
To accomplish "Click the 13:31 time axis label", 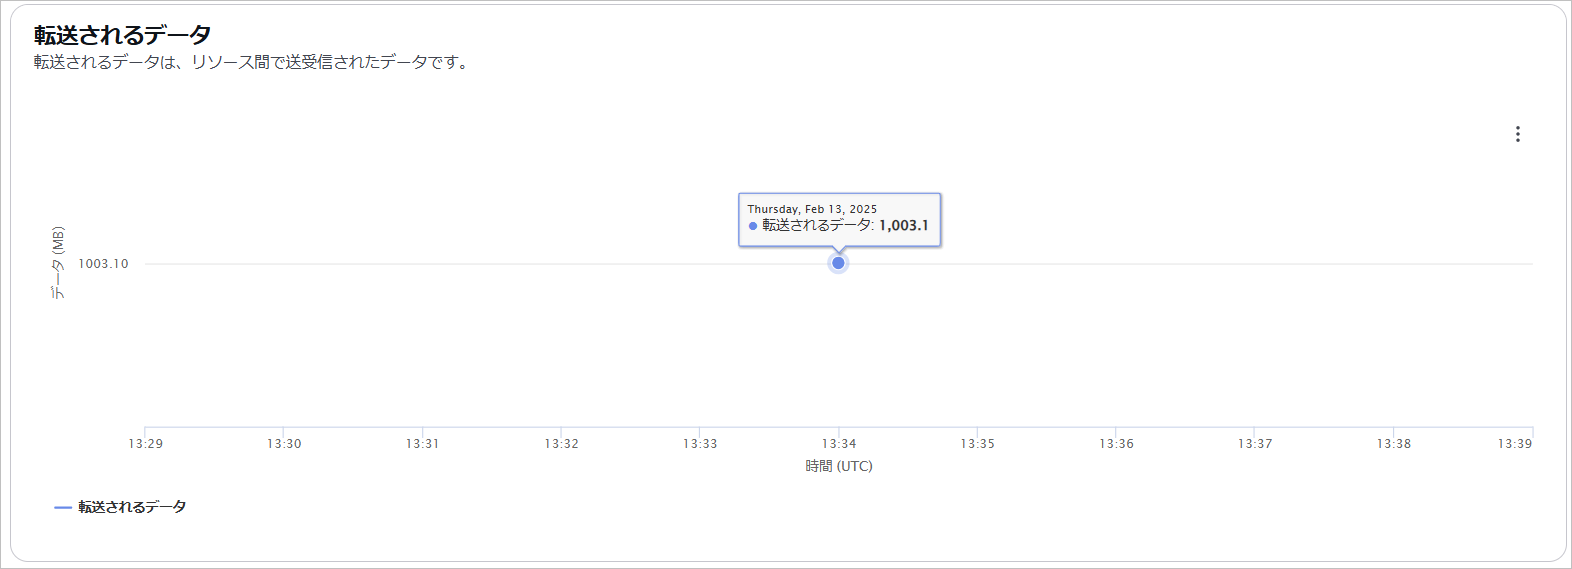I will pos(422,444).
